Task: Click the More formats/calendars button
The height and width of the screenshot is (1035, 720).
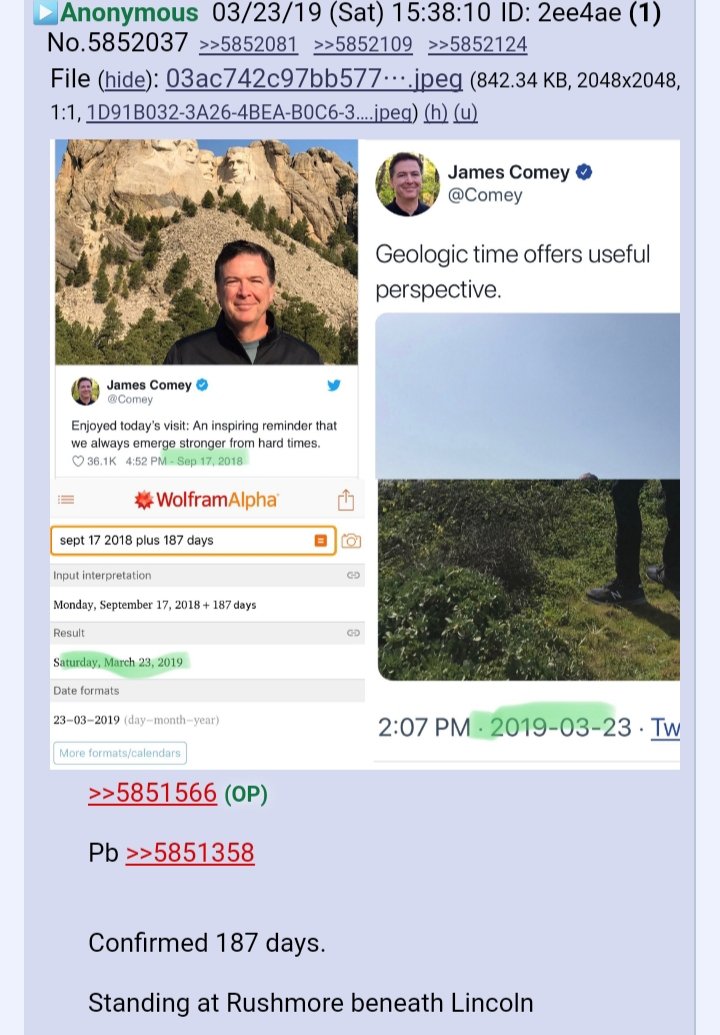Action: [x=119, y=753]
